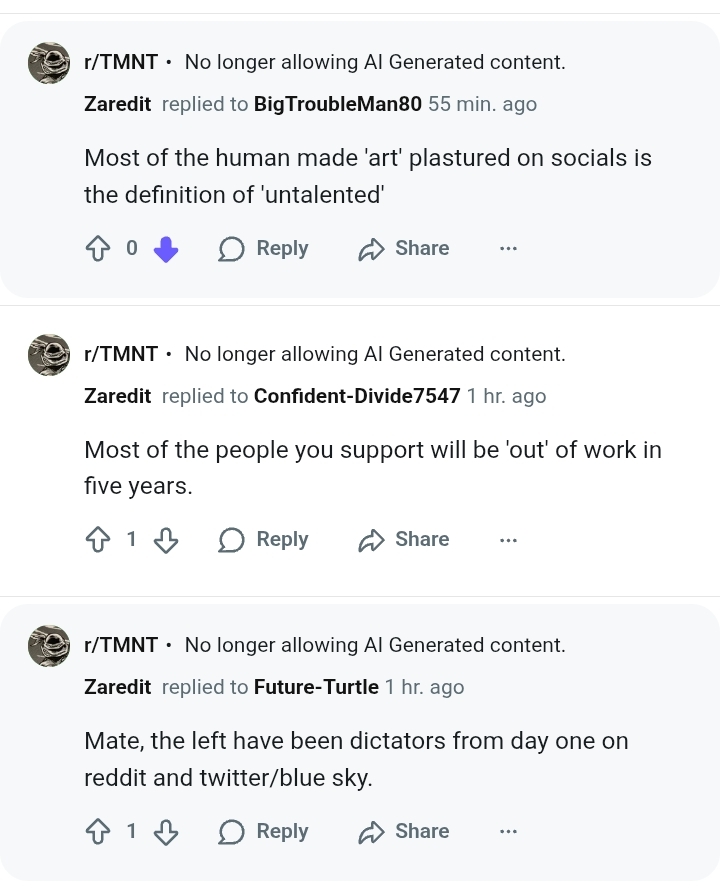Open the post title link in the third comment
This screenshot has width=720, height=888.
coord(375,645)
